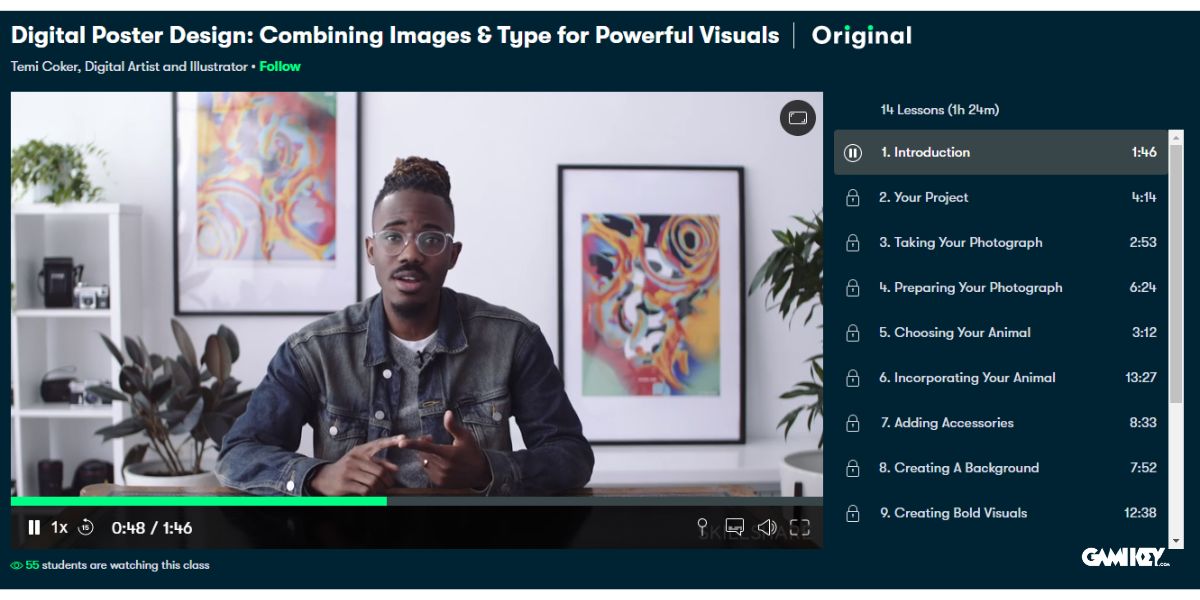The image size is (1200, 600).
Task: Click the lock icon for Adding Accessories
Action: 852,423
